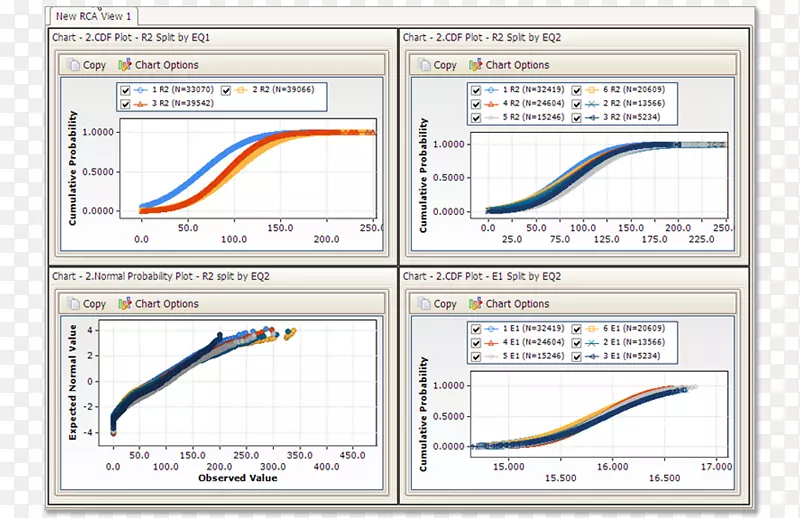Click Copy label in CDF R2 Split by EQ2 toolbar
Image resolution: width=800 pixels, height=518 pixels.
445,65
